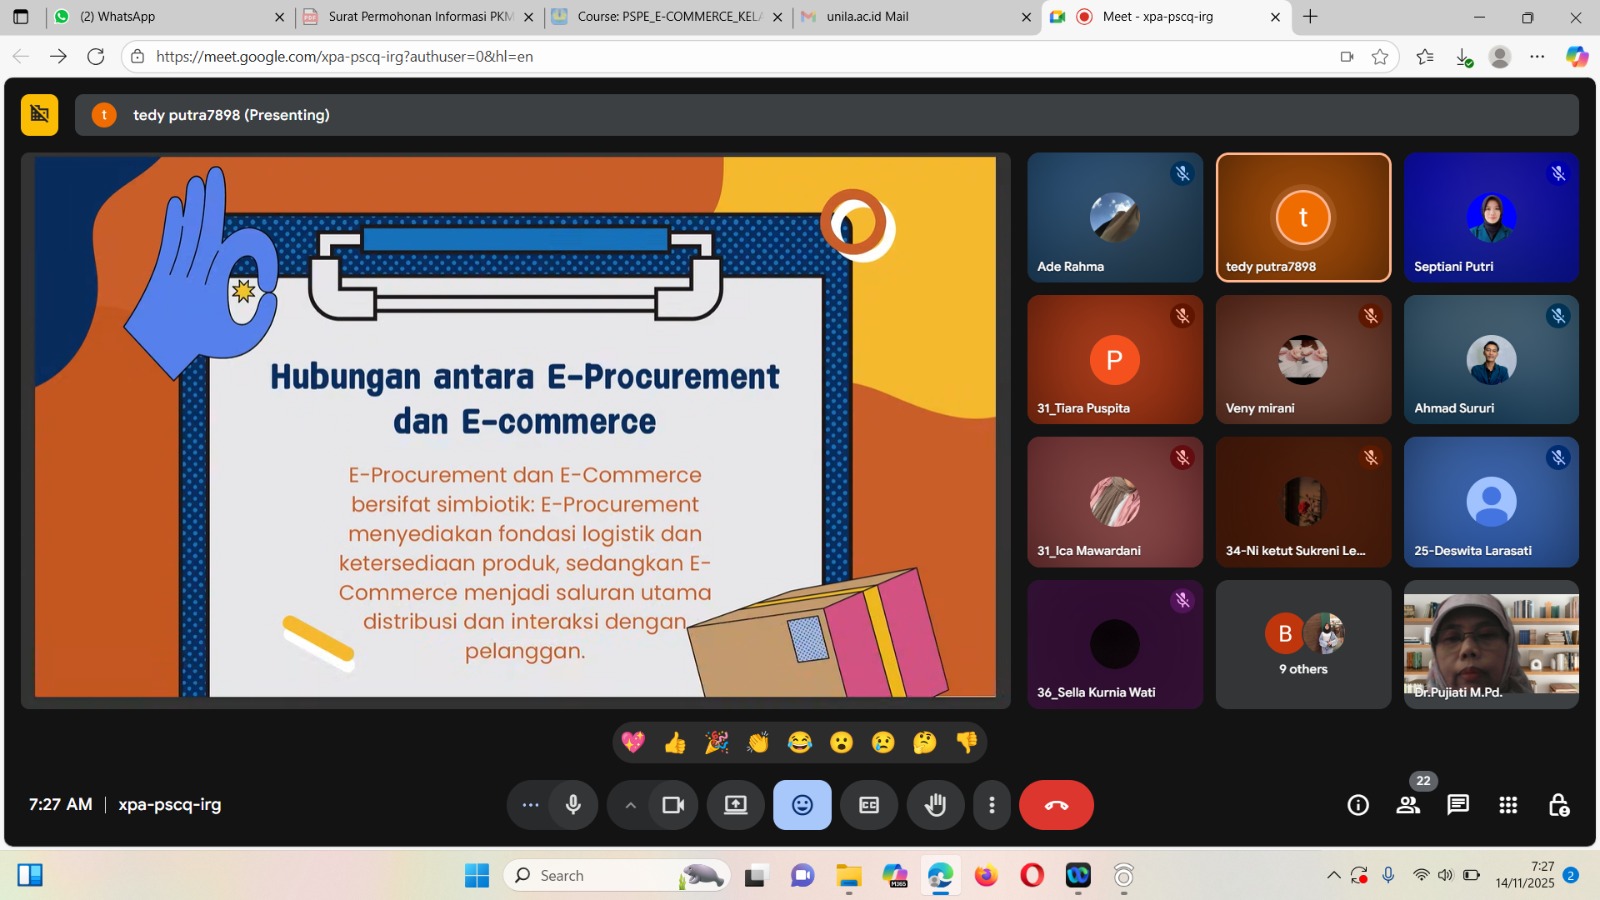Start presenting your screen

tap(736, 805)
